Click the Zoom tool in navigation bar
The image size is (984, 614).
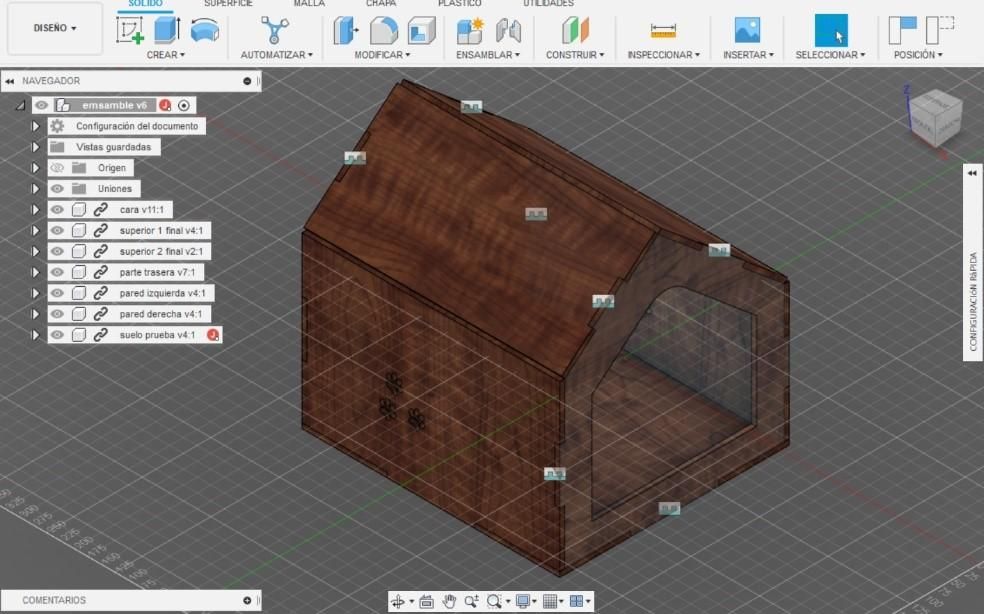(x=471, y=601)
